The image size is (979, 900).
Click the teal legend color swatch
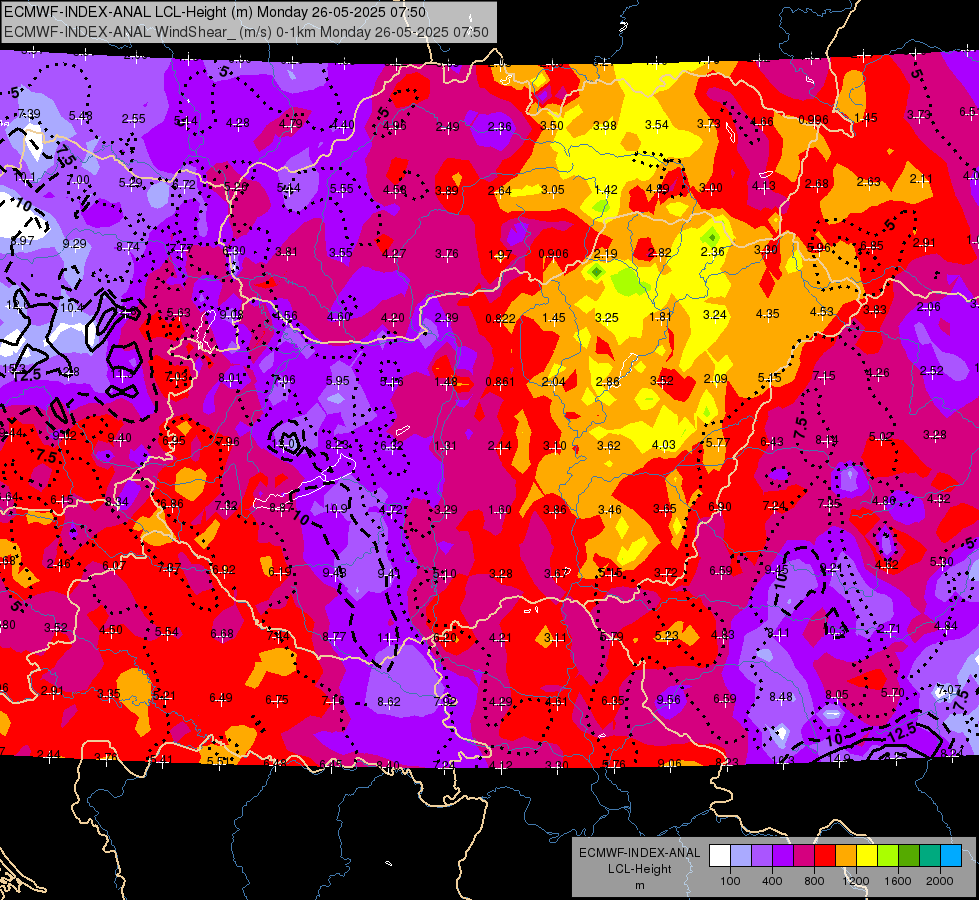(930, 856)
